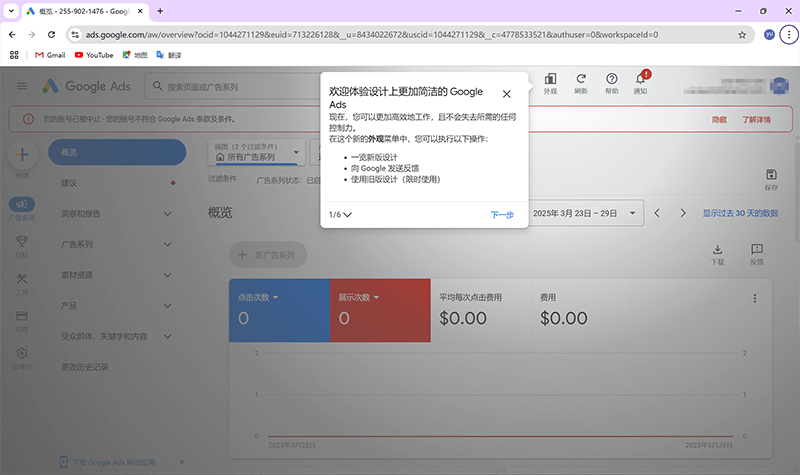The height and width of the screenshot is (475, 800).
Task: Click 显示过去 30 天的数据 link
Action: tap(740, 213)
